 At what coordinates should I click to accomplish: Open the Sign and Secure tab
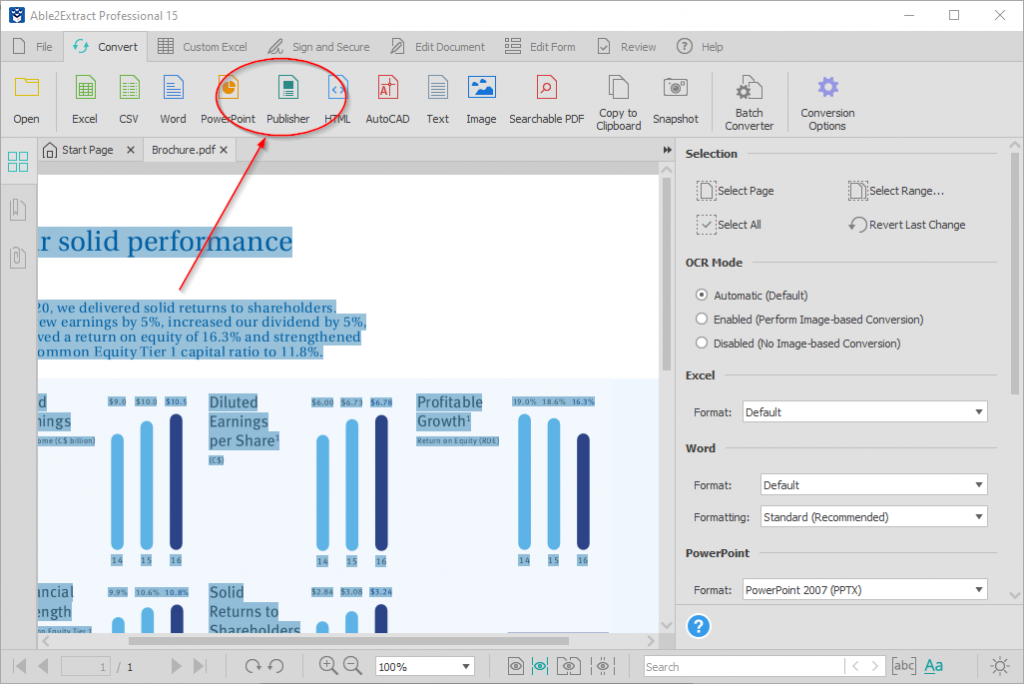[318, 47]
